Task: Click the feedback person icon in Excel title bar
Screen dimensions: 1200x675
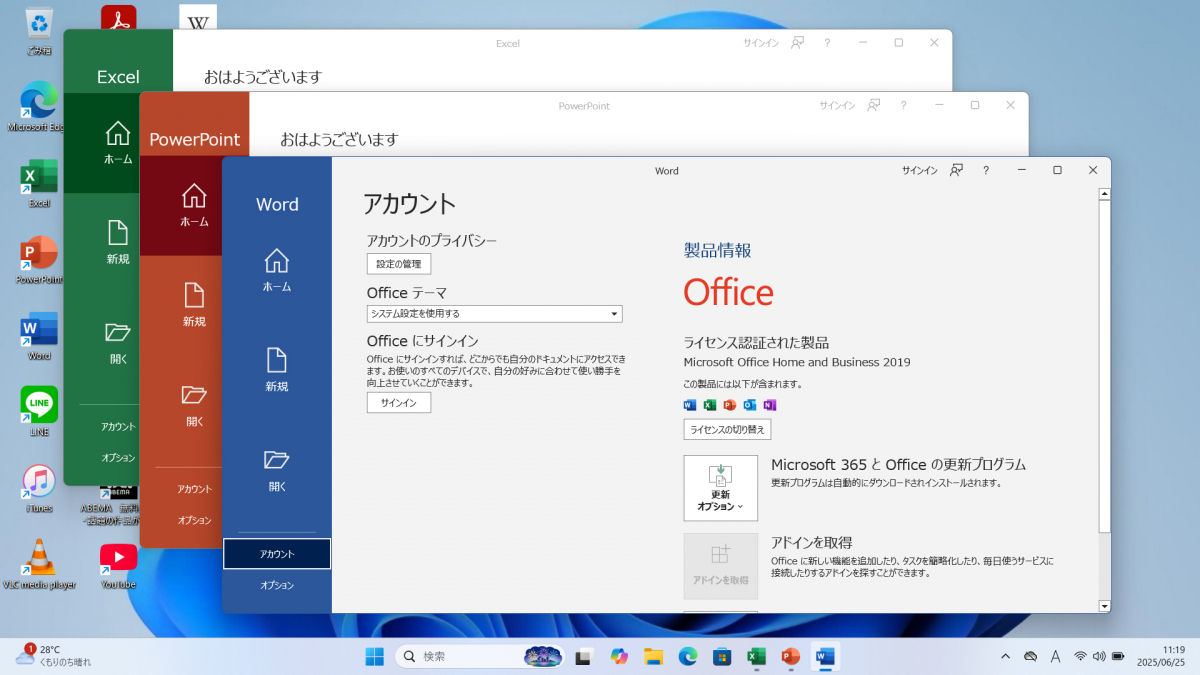Action: point(797,43)
